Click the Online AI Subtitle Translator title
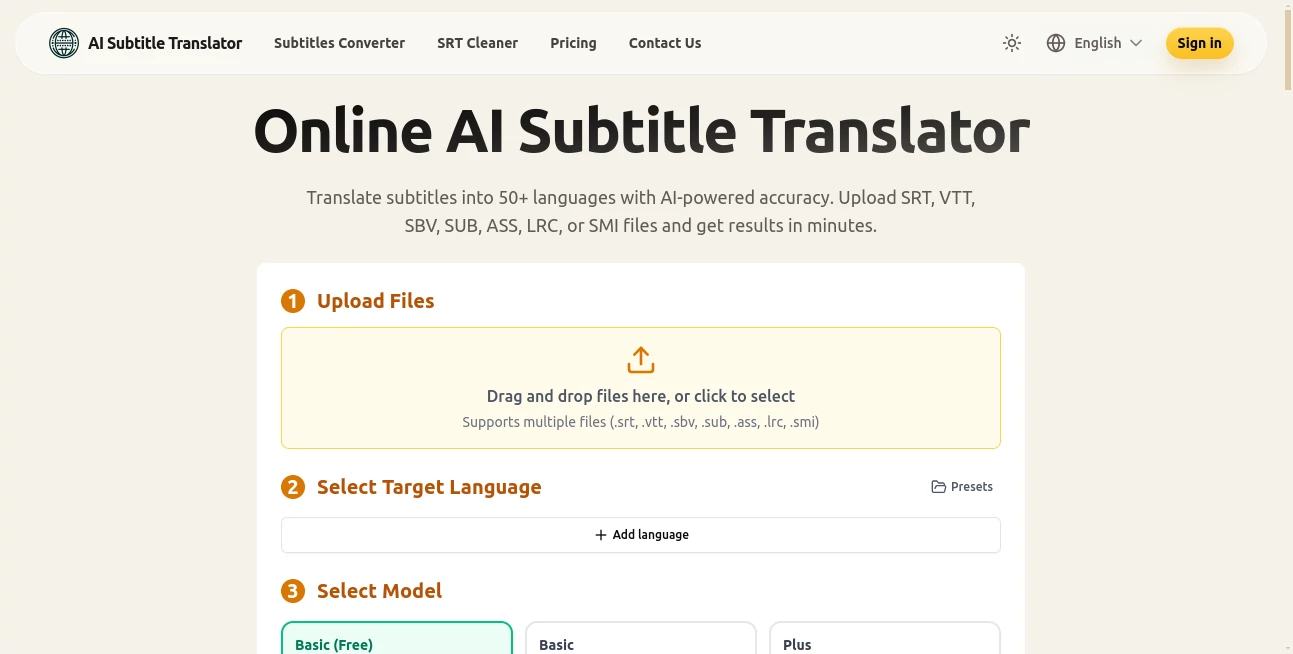The height and width of the screenshot is (654, 1293). click(641, 131)
